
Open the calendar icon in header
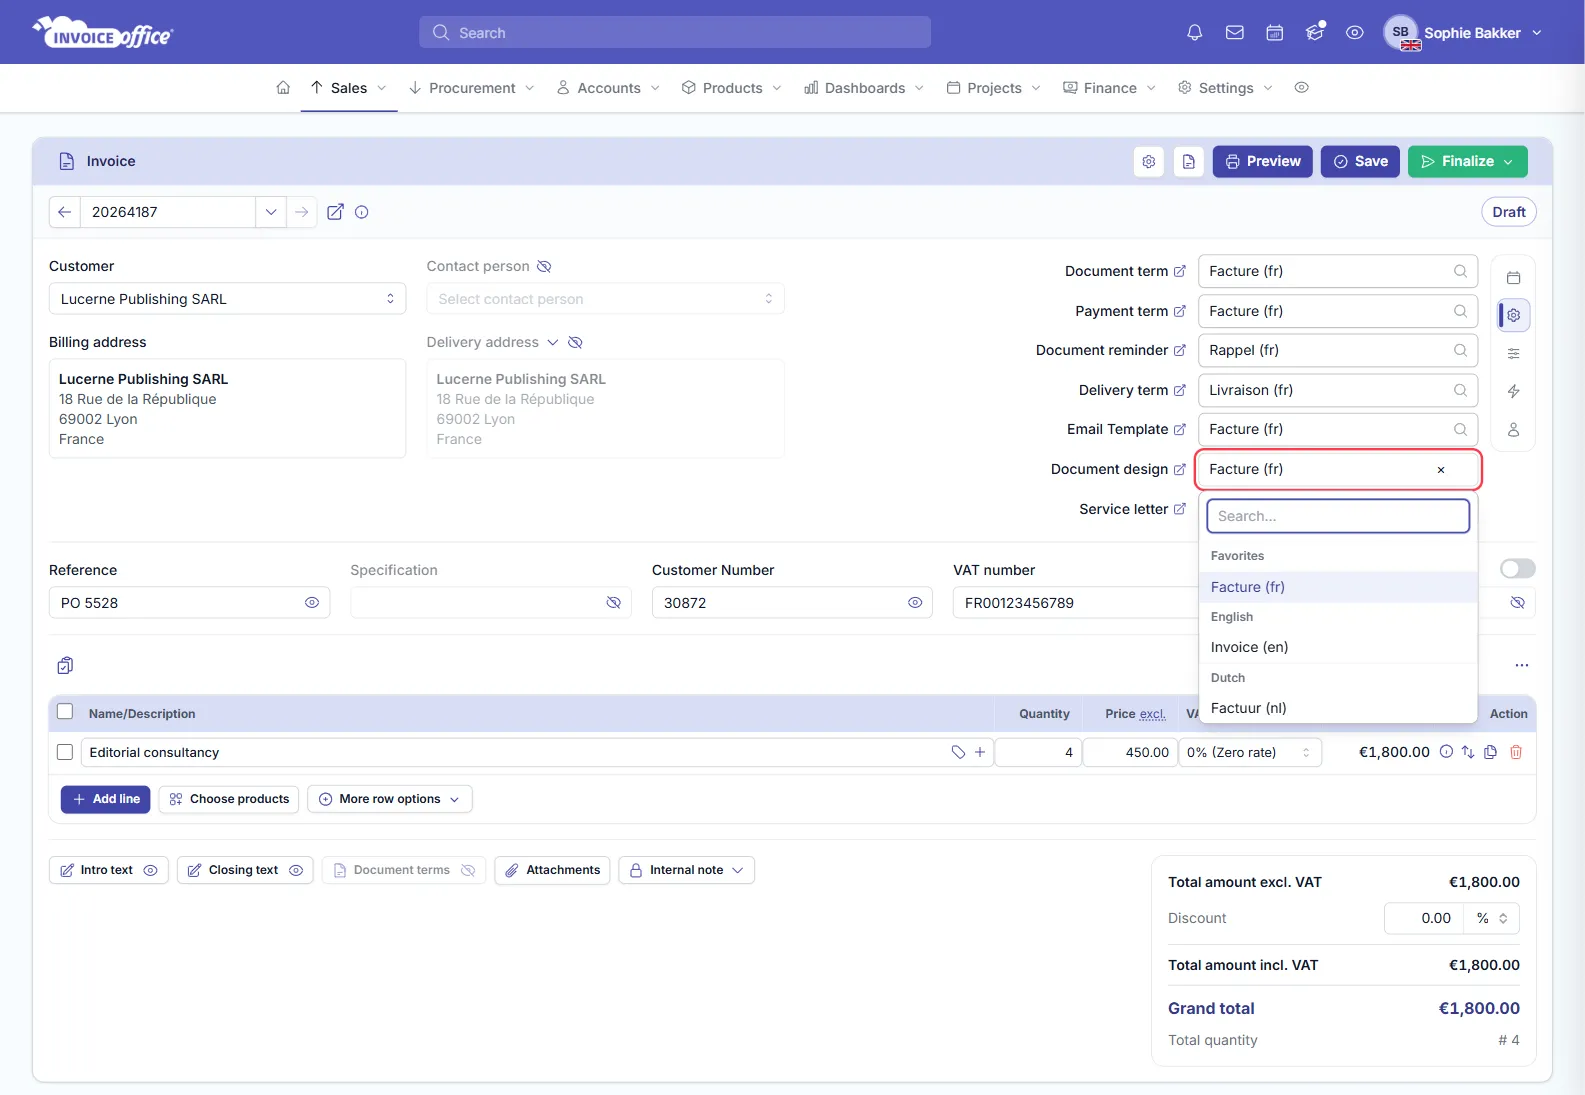coord(1275,33)
